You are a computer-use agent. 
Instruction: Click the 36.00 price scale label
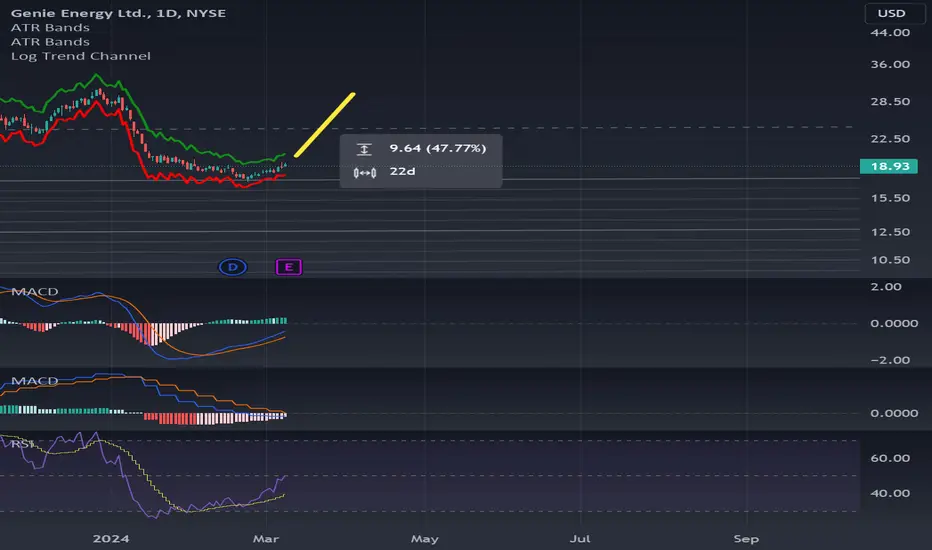890,64
